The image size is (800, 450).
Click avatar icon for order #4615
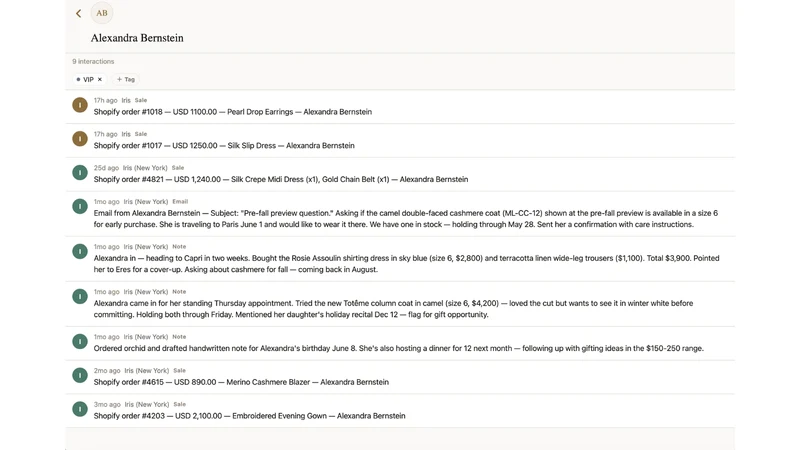tap(80, 376)
